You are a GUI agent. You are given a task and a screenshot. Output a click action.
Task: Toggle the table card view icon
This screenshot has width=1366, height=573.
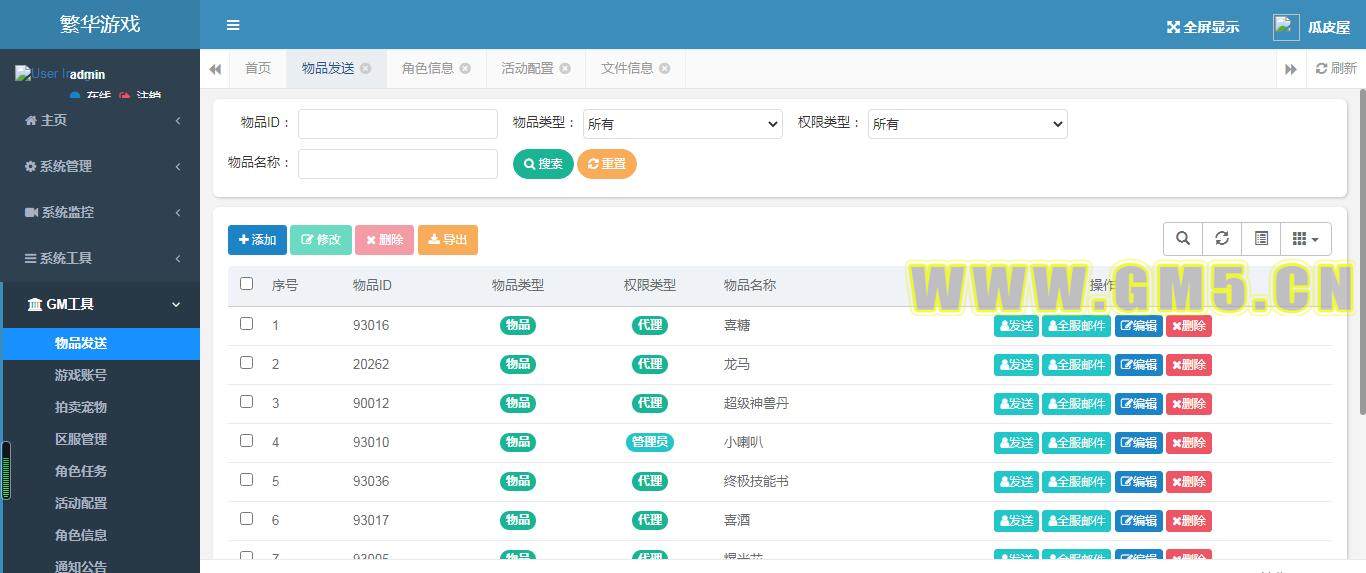coord(1261,238)
